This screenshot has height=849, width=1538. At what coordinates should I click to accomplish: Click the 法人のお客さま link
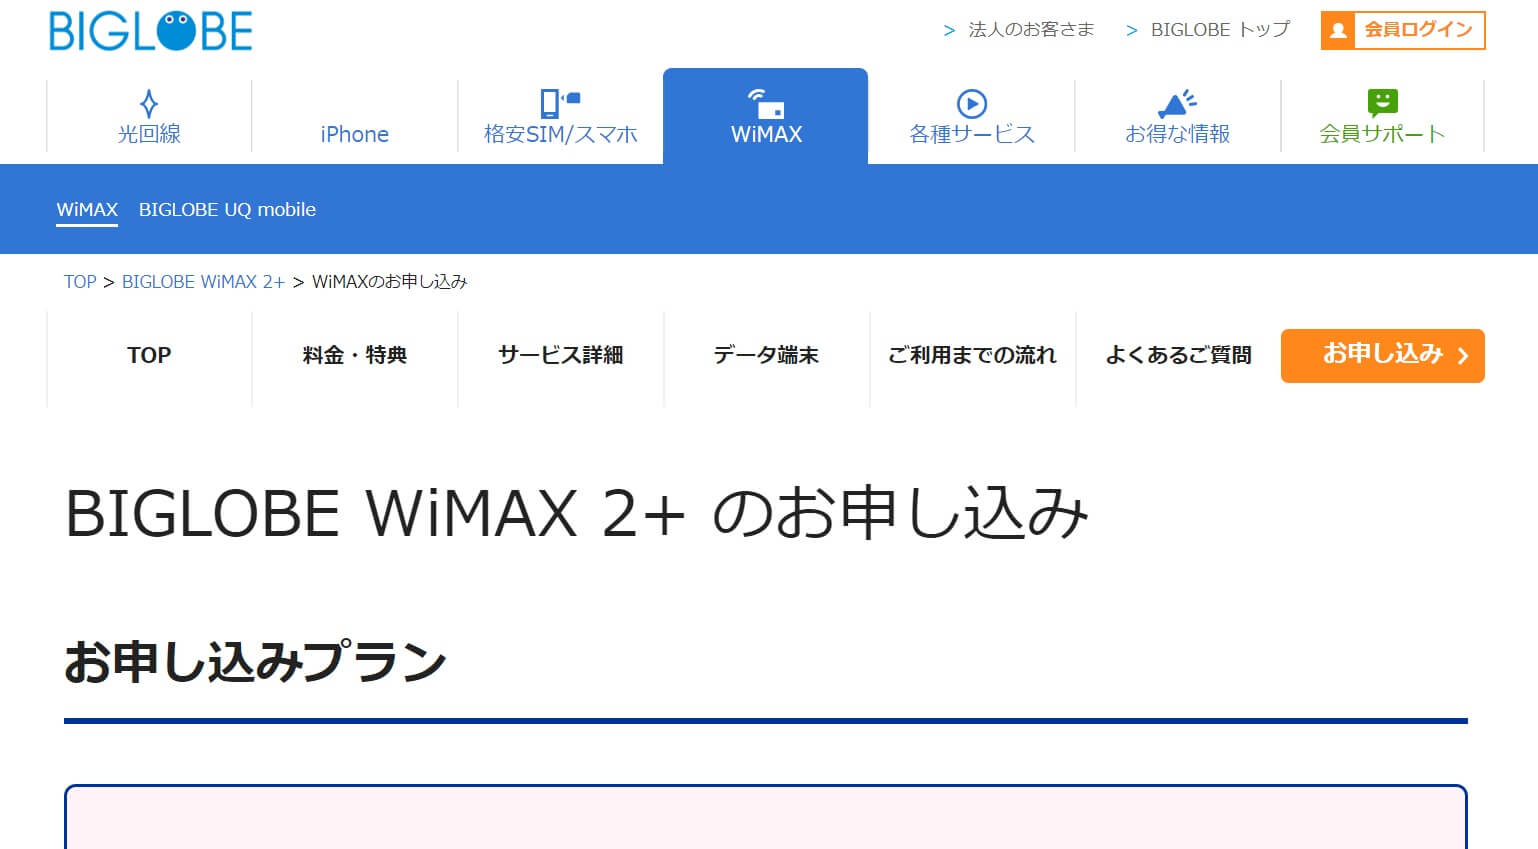tap(1031, 30)
